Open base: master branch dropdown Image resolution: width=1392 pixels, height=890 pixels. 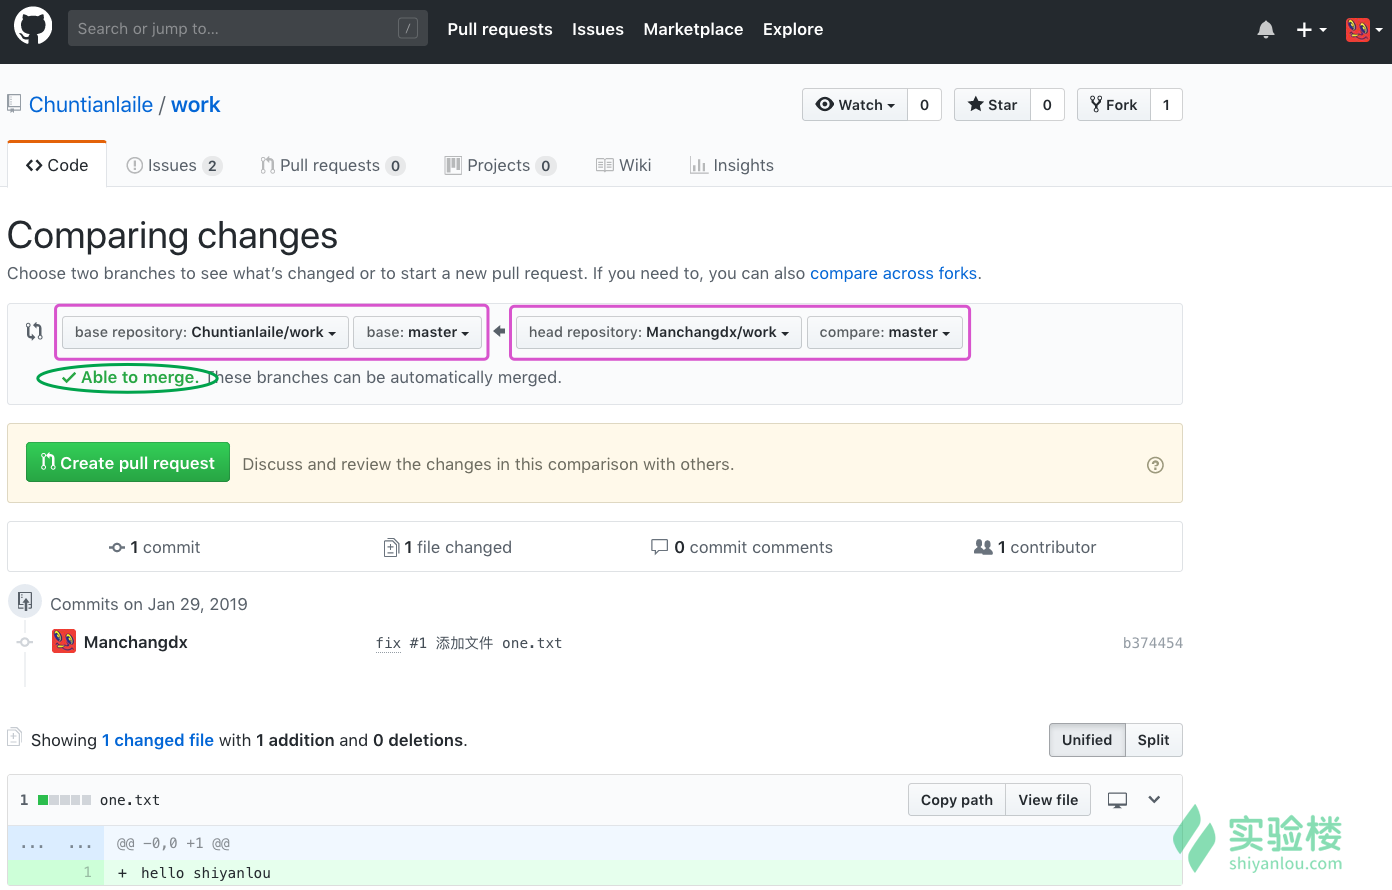[417, 332]
